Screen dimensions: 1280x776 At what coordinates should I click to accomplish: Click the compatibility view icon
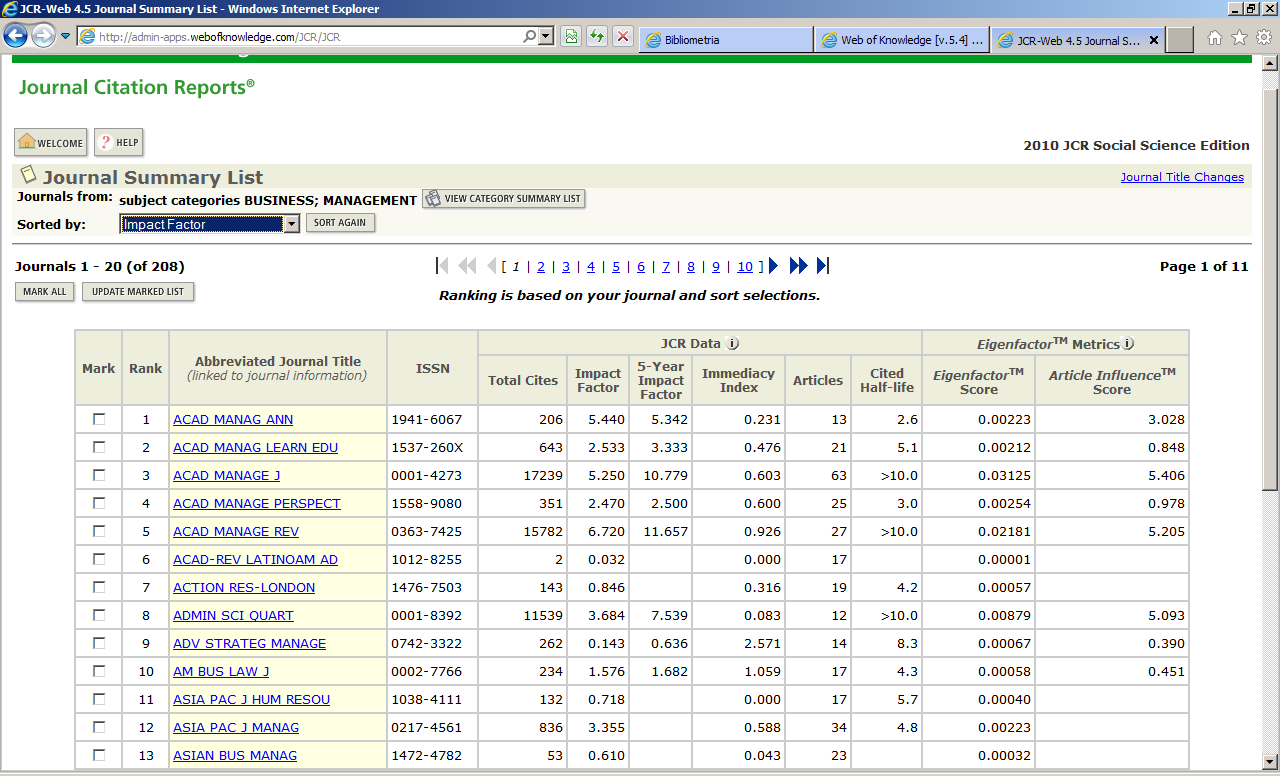570,37
